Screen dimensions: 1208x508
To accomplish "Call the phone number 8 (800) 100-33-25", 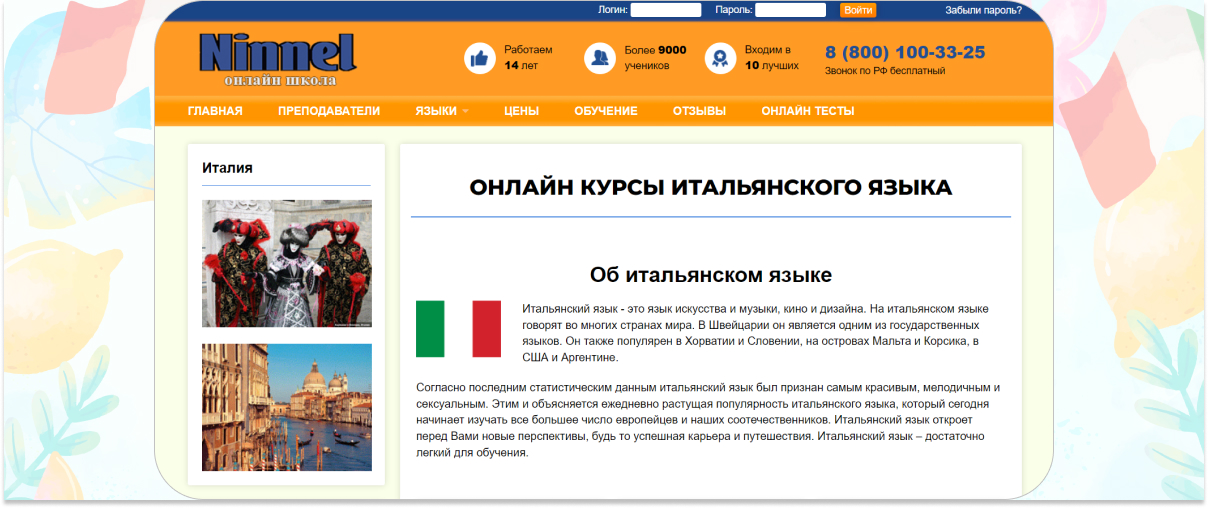I will [x=905, y=52].
